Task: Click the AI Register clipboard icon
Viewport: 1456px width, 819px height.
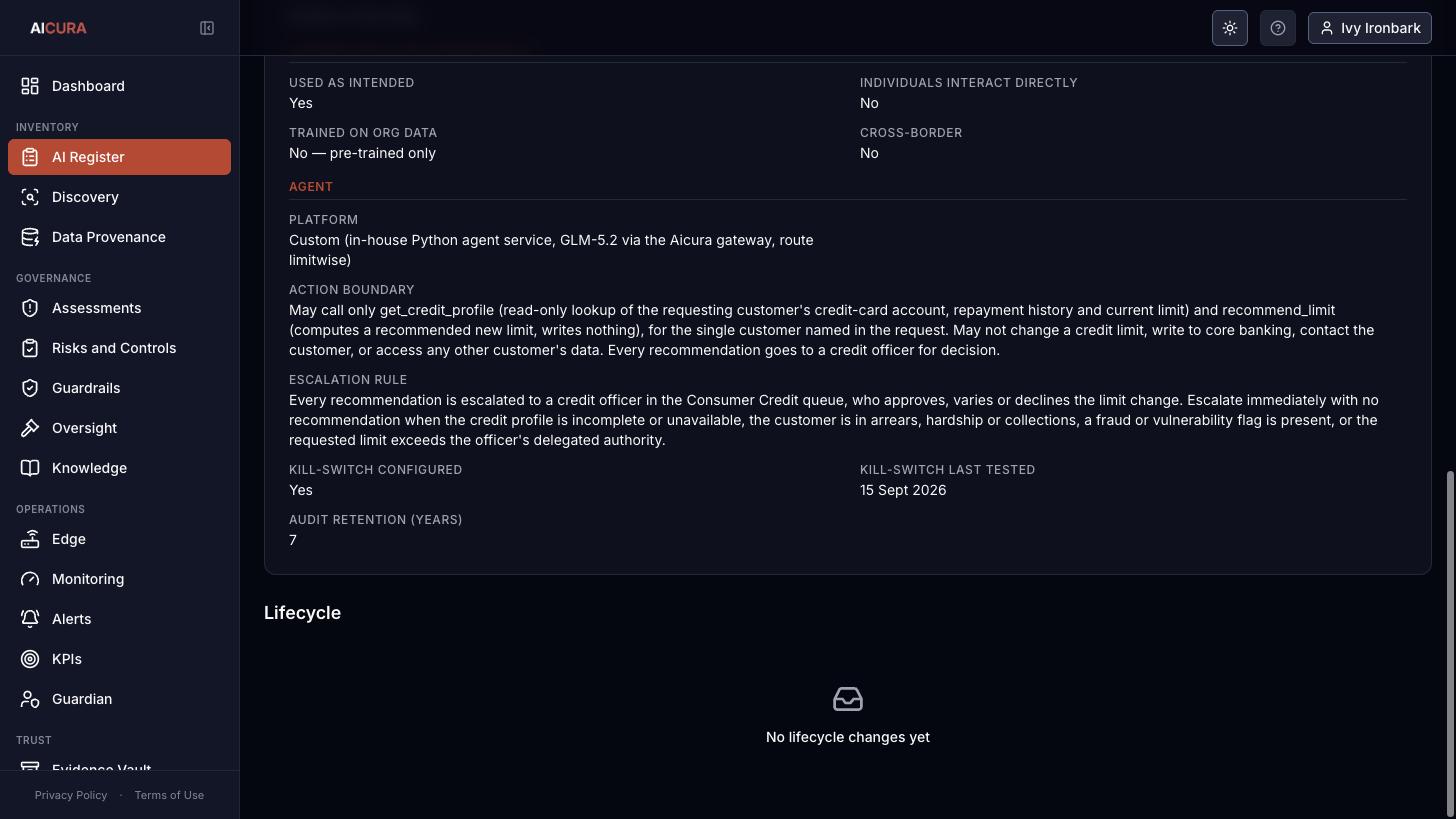Action: (30, 157)
